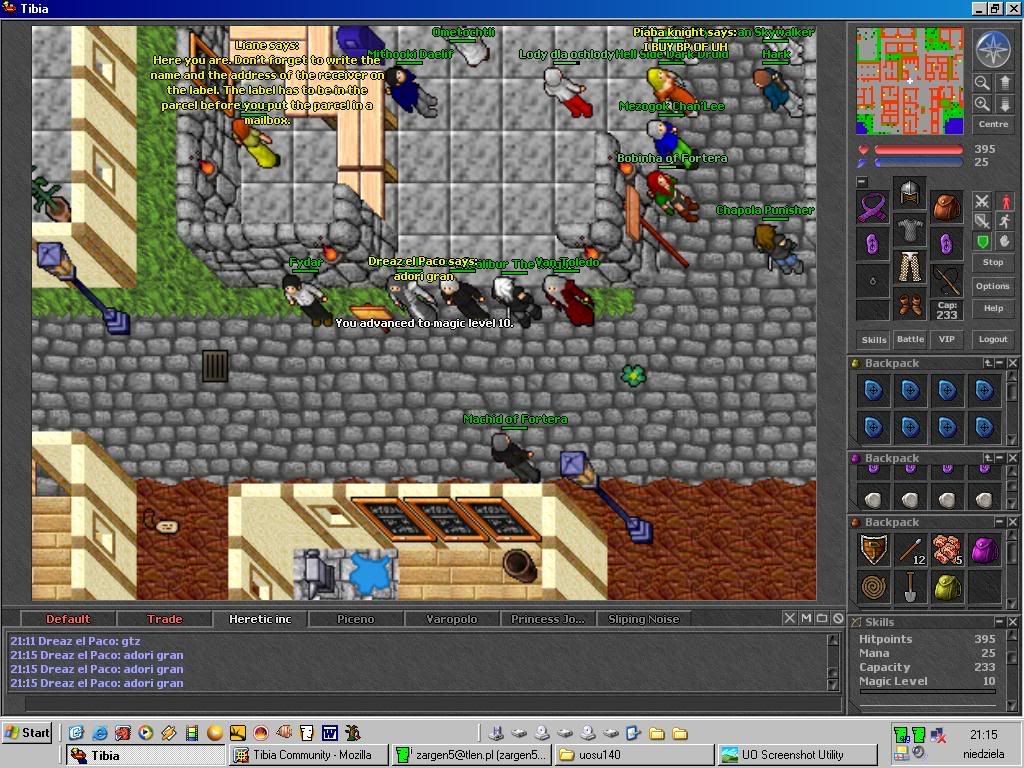Image resolution: width=1024 pixels, height=768 pixels.
Task: Open the yellow backpack item
Action: pos(947,586)
